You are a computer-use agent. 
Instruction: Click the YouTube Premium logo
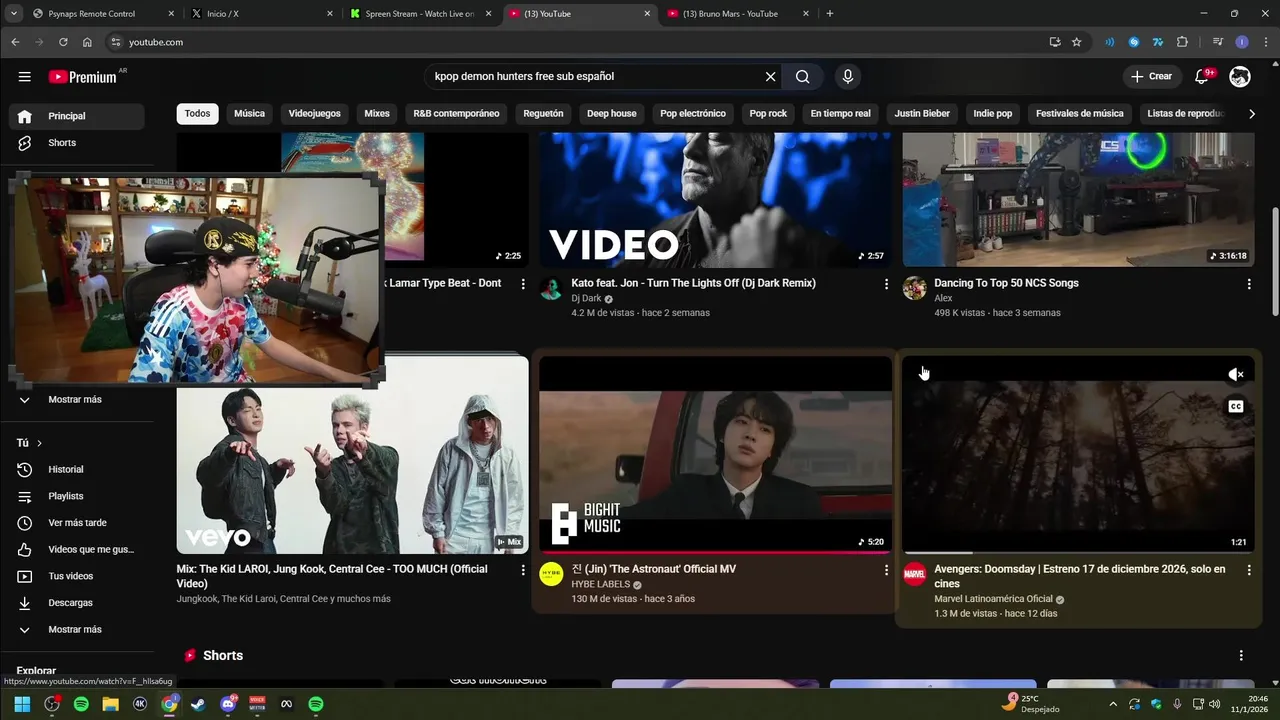[x=82, y=77]
